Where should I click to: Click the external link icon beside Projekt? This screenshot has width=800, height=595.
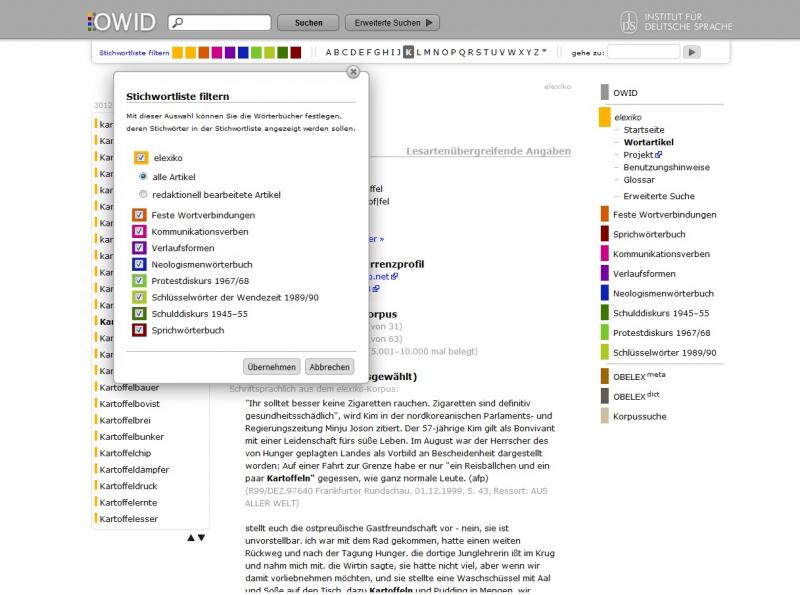[x=659, y=155]
